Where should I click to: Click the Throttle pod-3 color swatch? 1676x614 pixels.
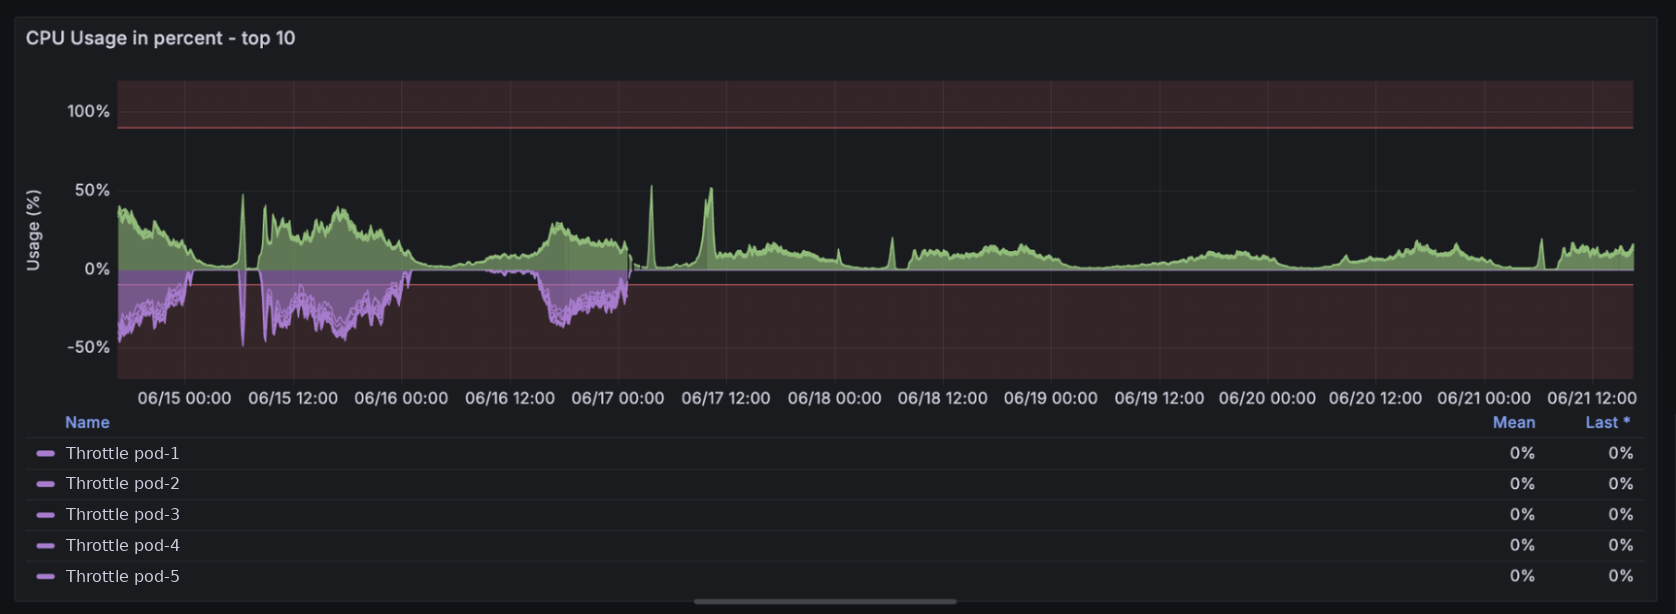45,515
